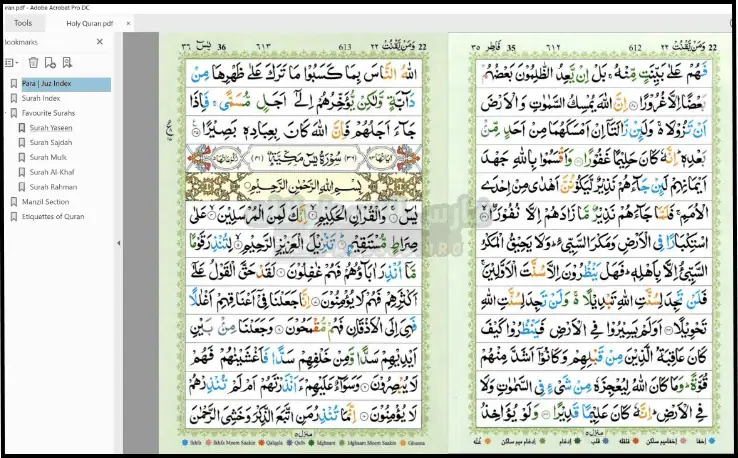The image size is (738, 458).
Task: Jump to the Surah Index bookmark
Action: [x=41, y=99]
